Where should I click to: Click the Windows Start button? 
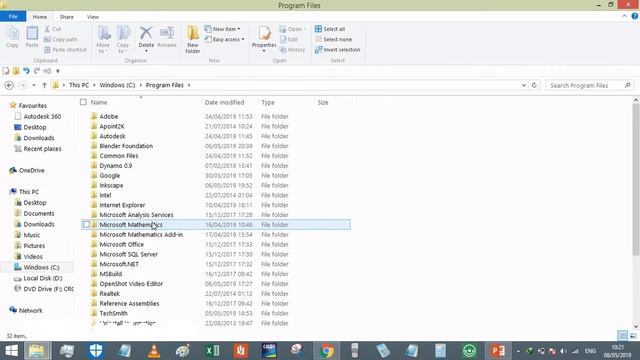click(11, 351)
